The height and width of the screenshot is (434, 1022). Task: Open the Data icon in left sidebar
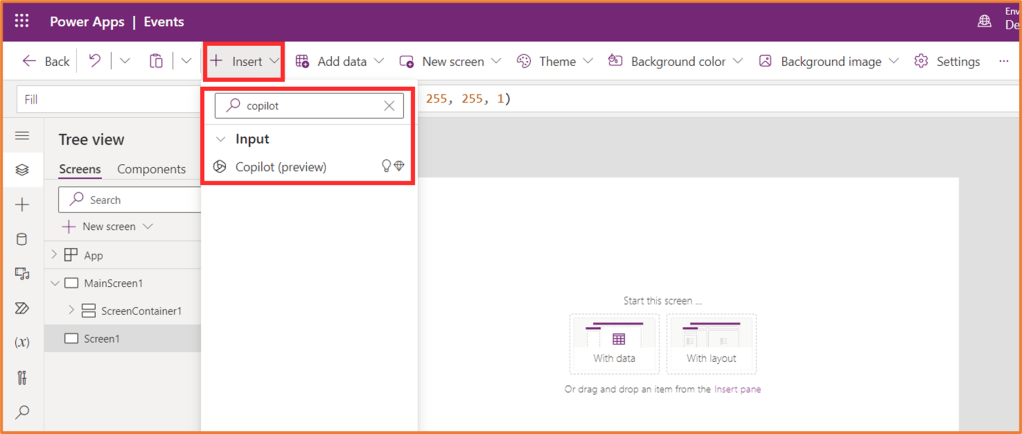[22, 239]
